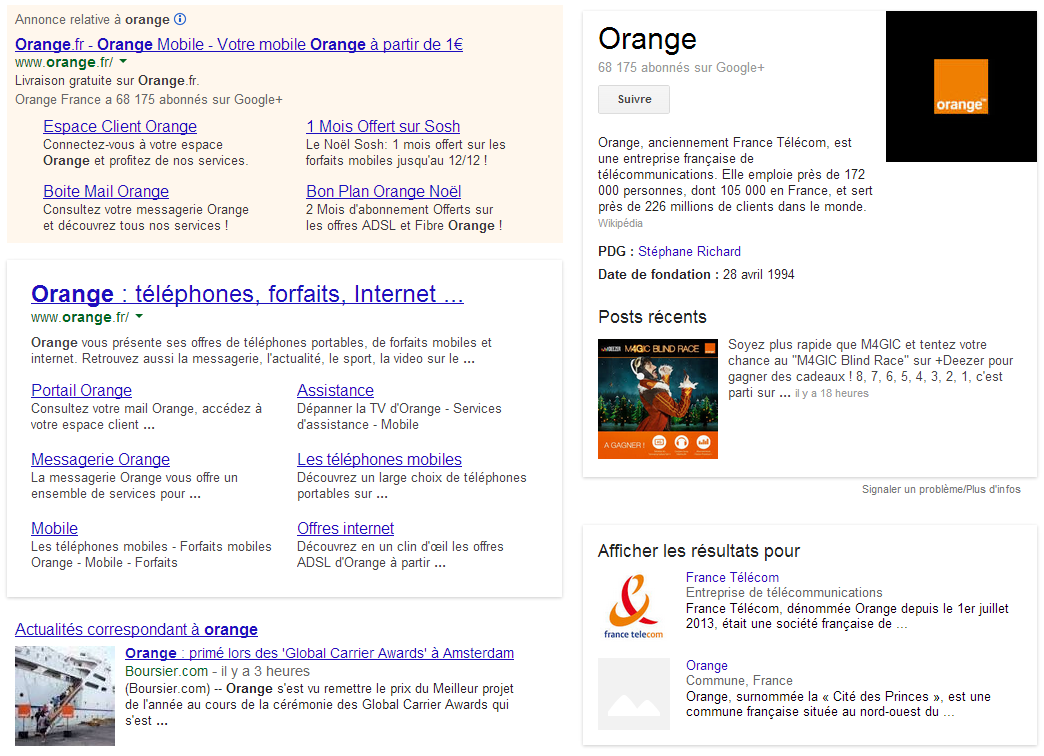This screenshot has width=1044, height=756.
Task: Click the Orange knowledge panel title
Action: [x=647, y=39]
